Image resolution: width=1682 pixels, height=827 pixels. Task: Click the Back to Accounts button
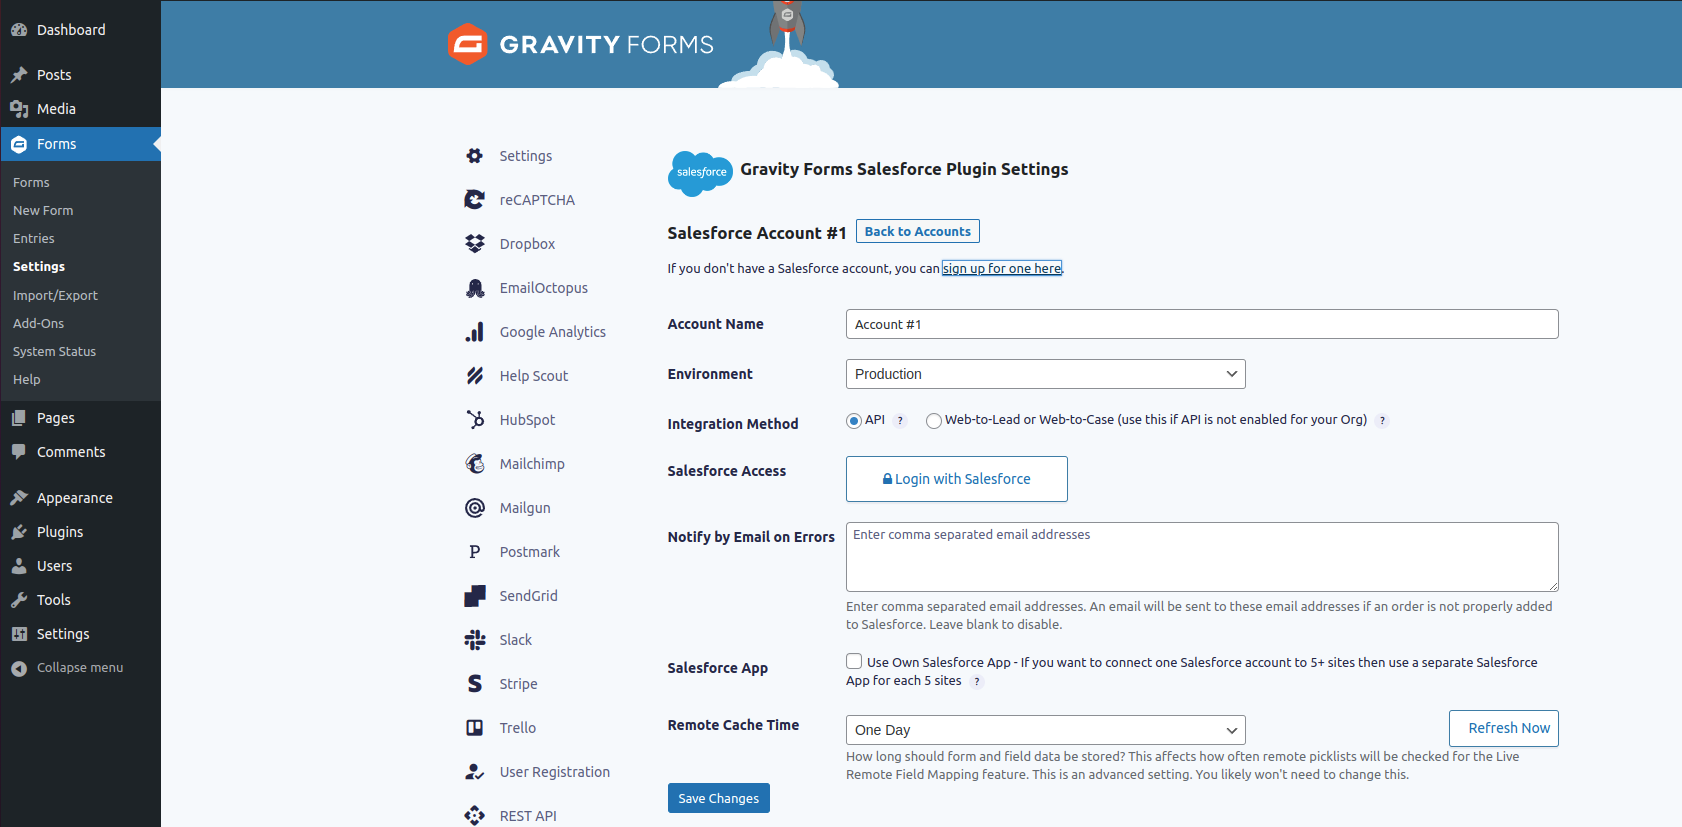[x=917, y=231]
